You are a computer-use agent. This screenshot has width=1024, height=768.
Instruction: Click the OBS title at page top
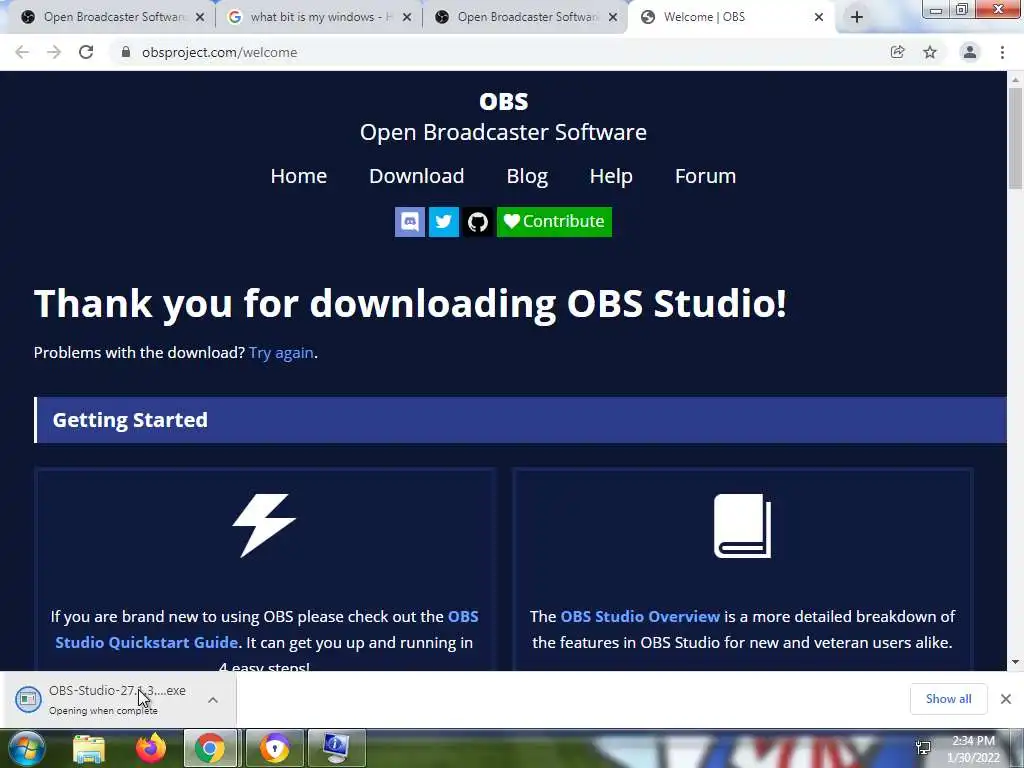coord(504,101)
